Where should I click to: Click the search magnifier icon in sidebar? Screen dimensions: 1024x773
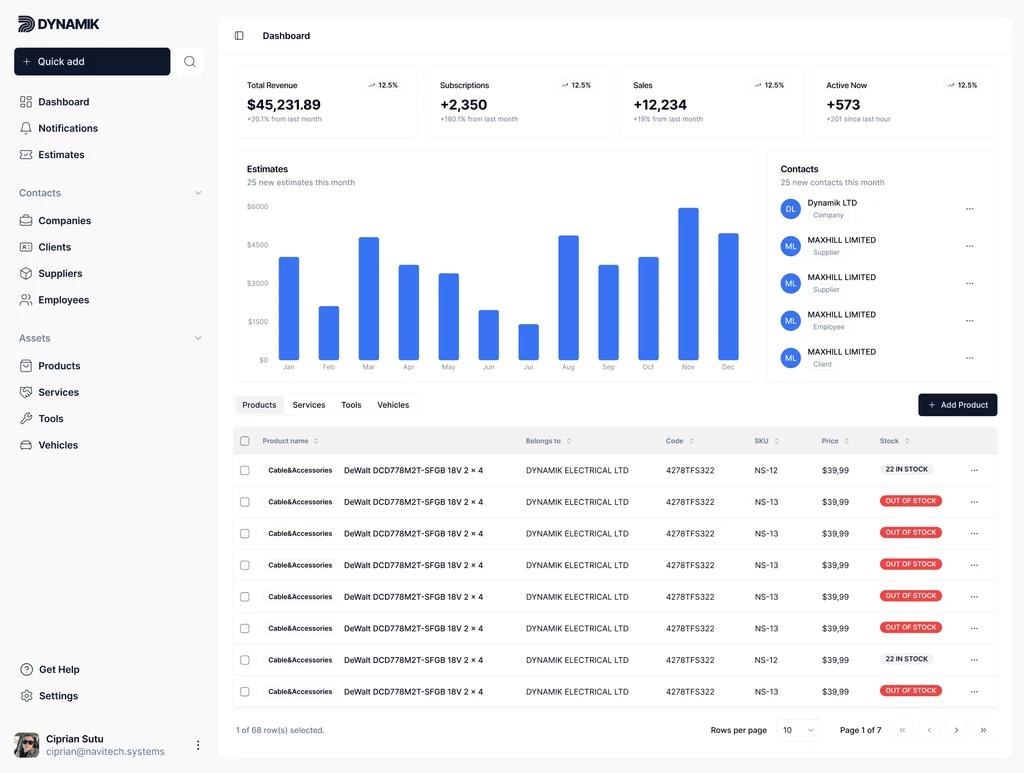(x=189, y=62)
